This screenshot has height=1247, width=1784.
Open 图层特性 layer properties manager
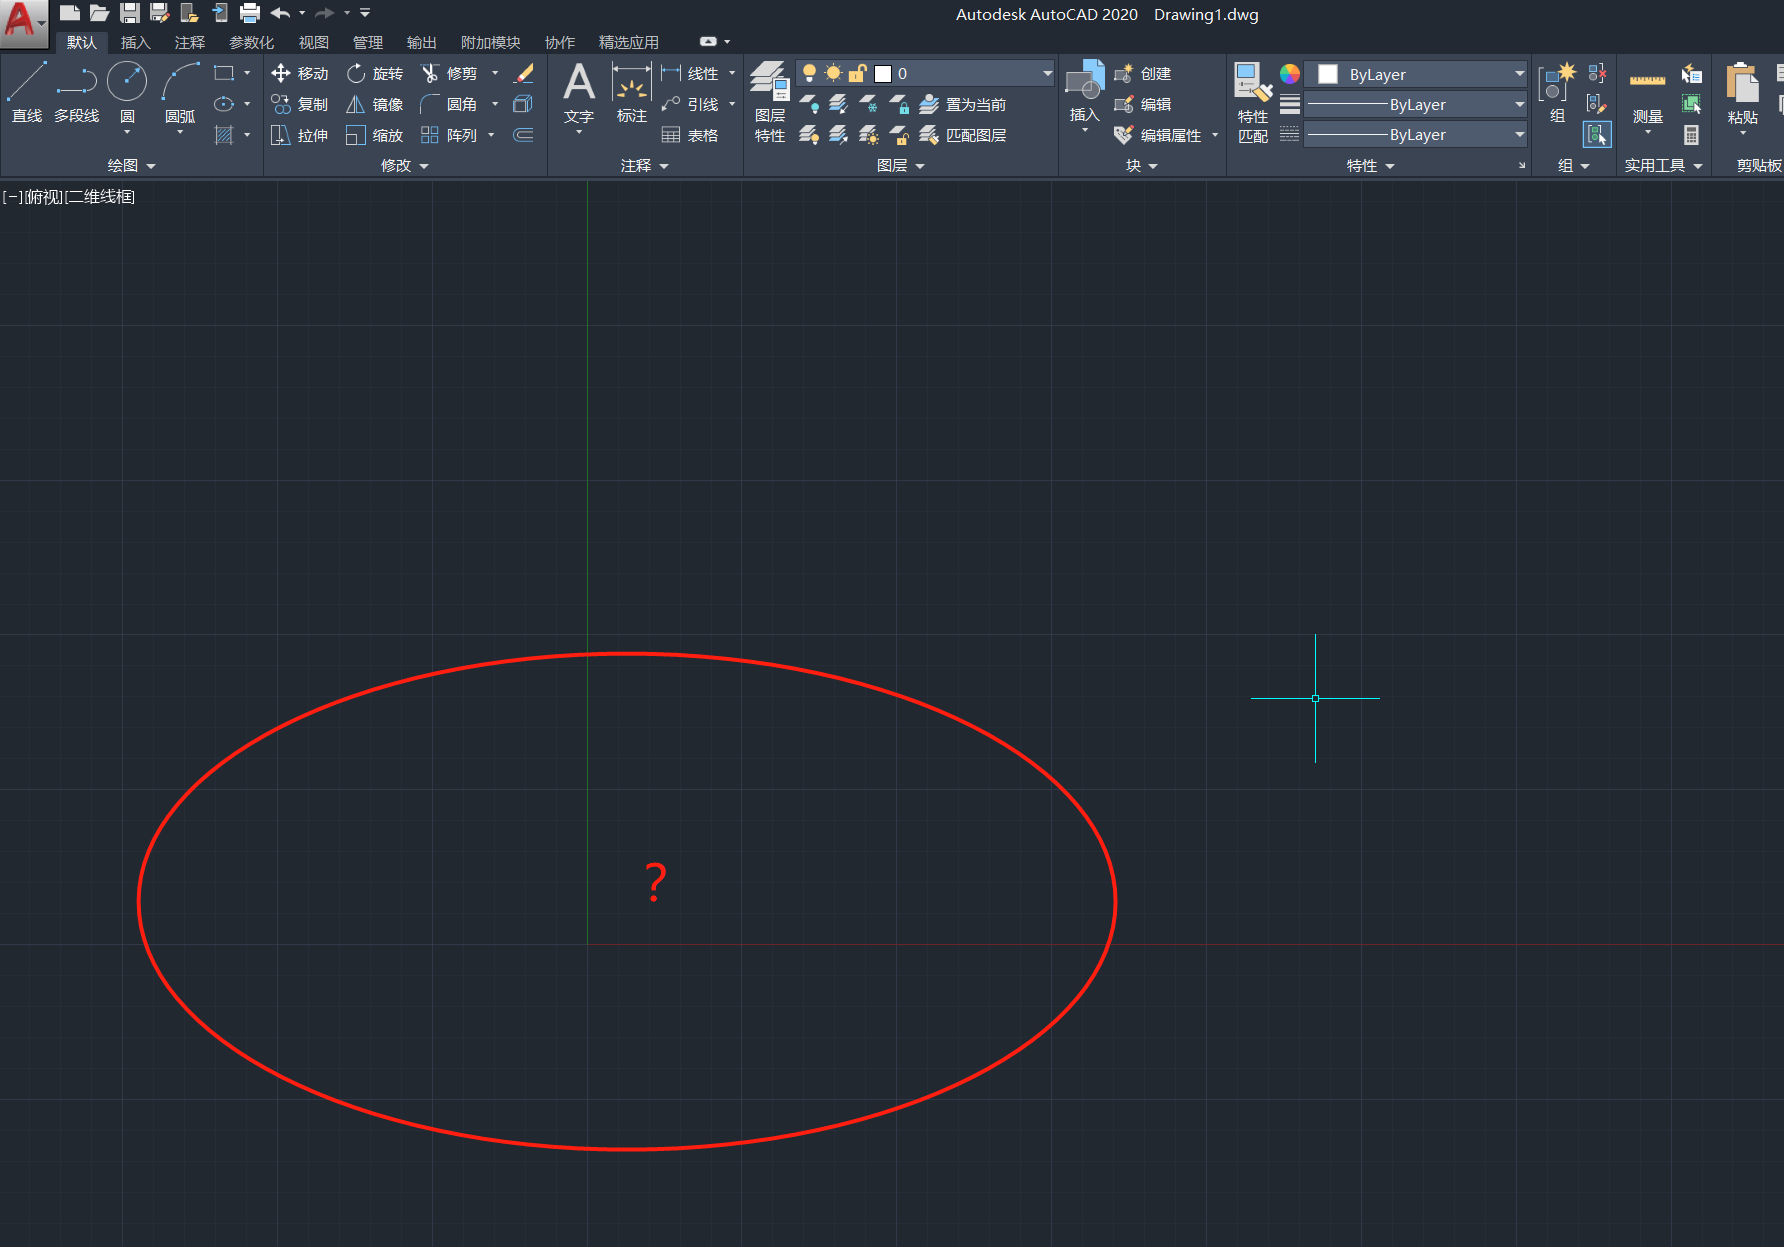tap(770, 102)
